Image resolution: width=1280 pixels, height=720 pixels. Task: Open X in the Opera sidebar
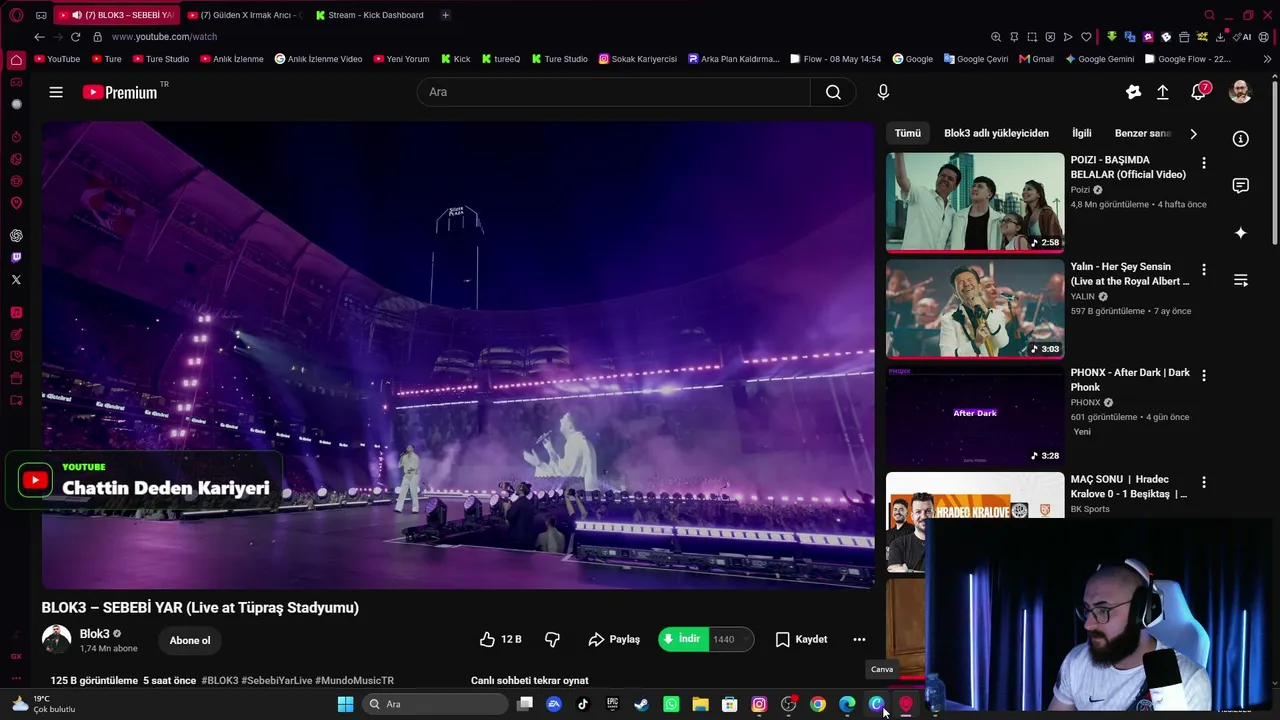(x=16, y=280)
